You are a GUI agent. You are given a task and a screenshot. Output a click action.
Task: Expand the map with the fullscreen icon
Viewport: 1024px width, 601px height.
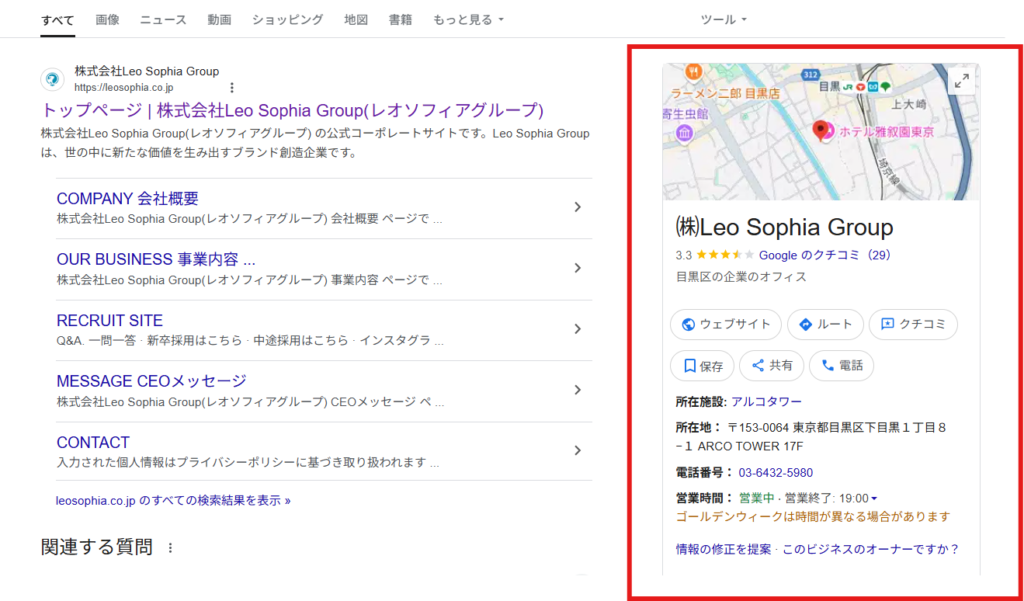pyautogui.click(x=961, y=81)
